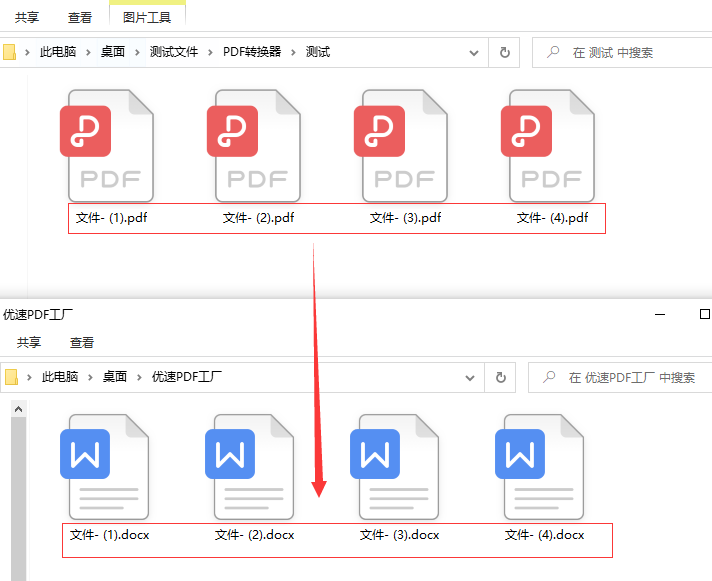
Task: Refresh the 测试 folder view
Action: tap(504, 53)
